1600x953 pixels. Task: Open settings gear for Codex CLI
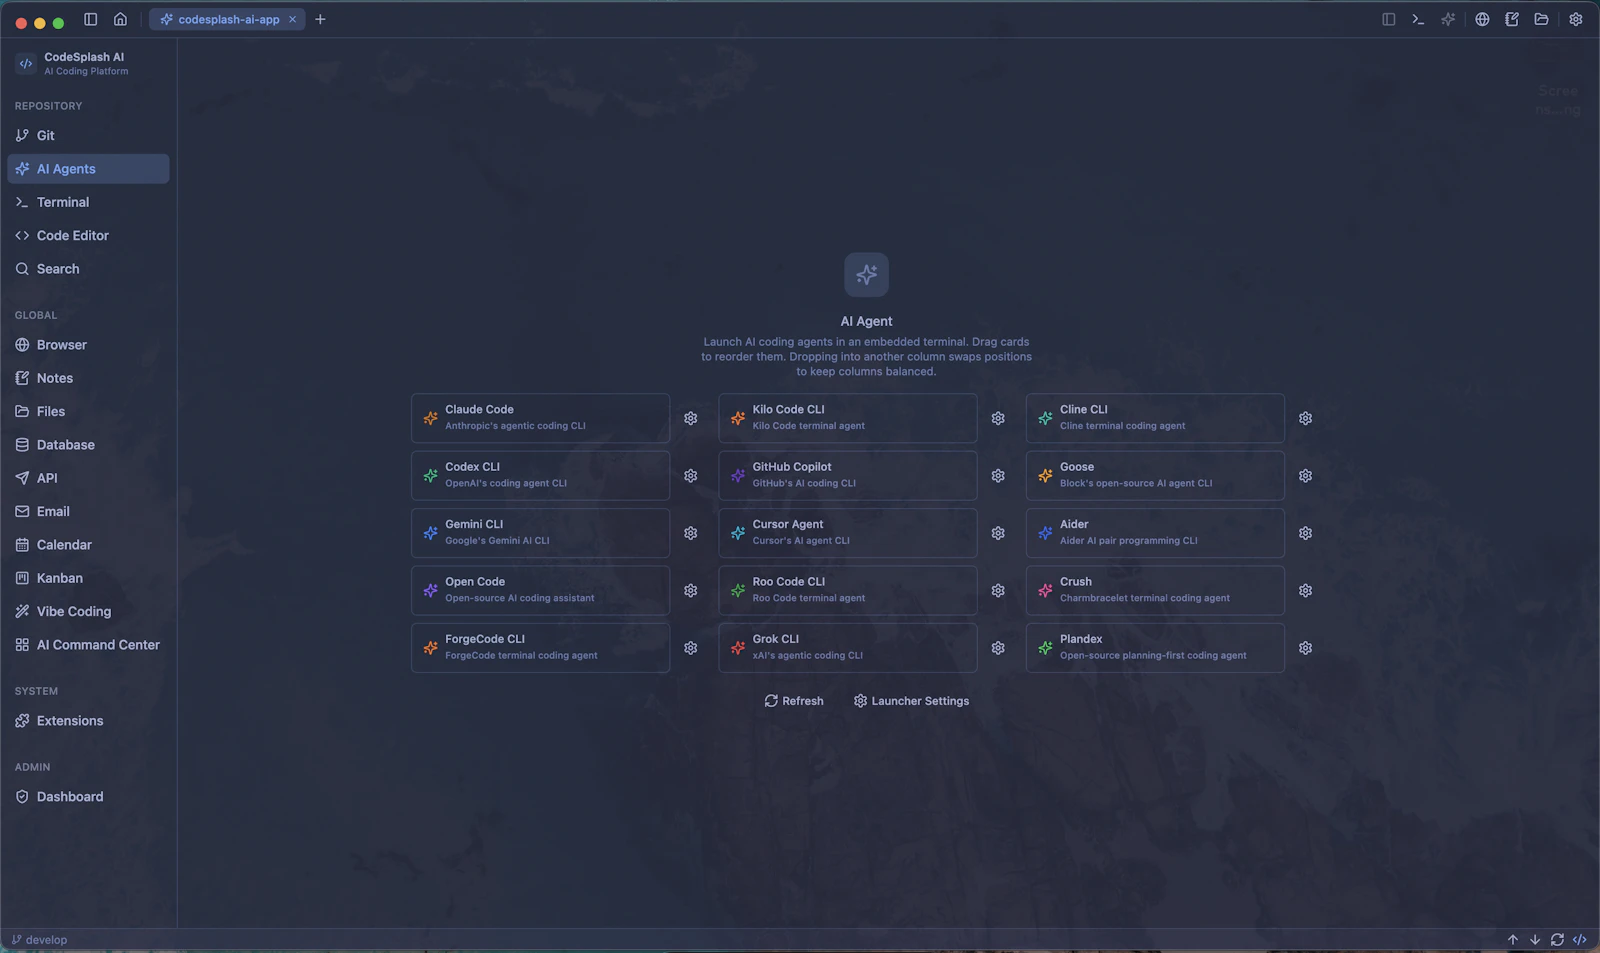pyautogui.click(x=691, y=476)
